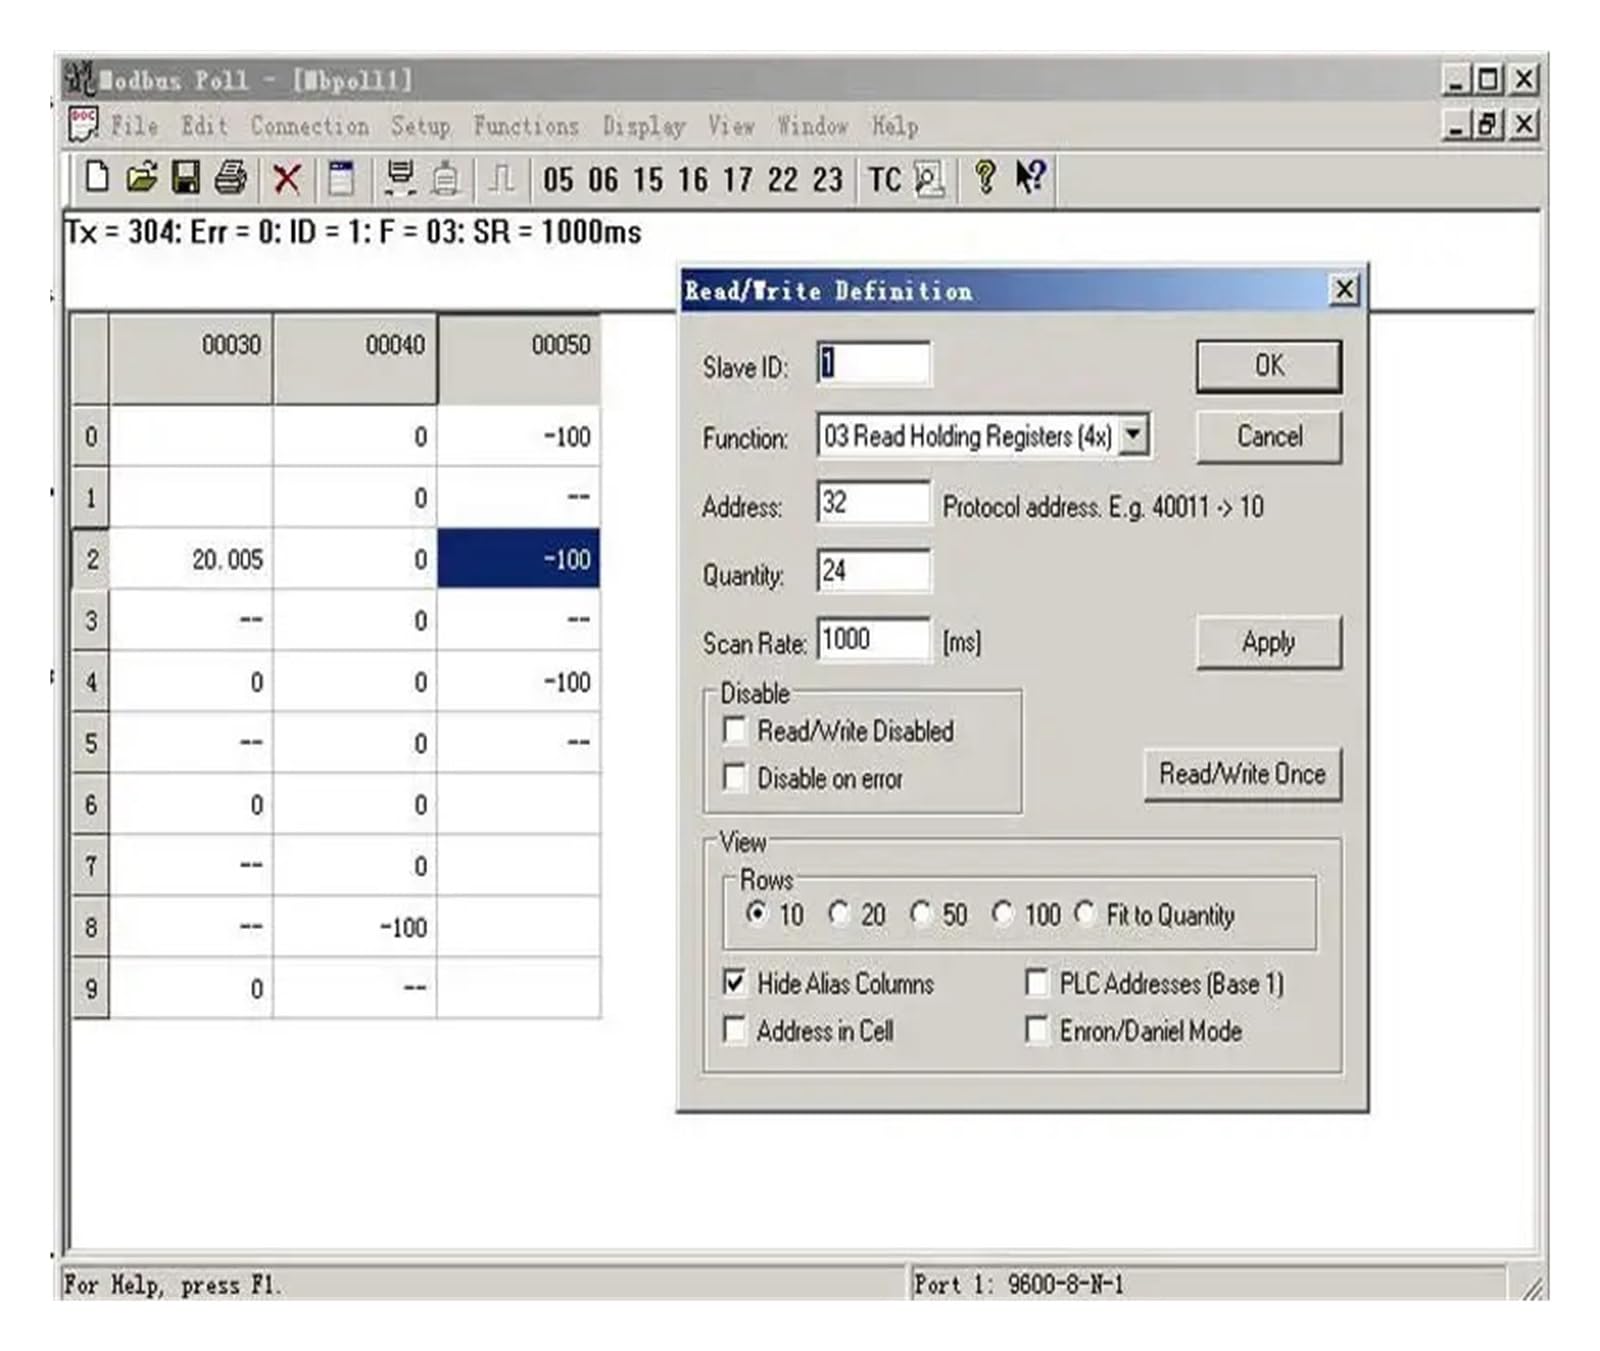Select function 06 in the toolbar

coord(603,180)
